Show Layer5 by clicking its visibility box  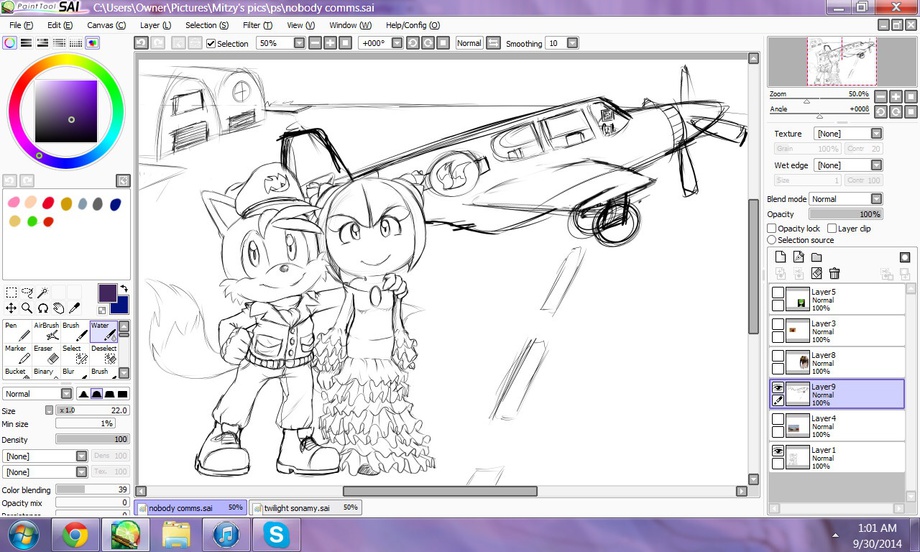point(778,292)
